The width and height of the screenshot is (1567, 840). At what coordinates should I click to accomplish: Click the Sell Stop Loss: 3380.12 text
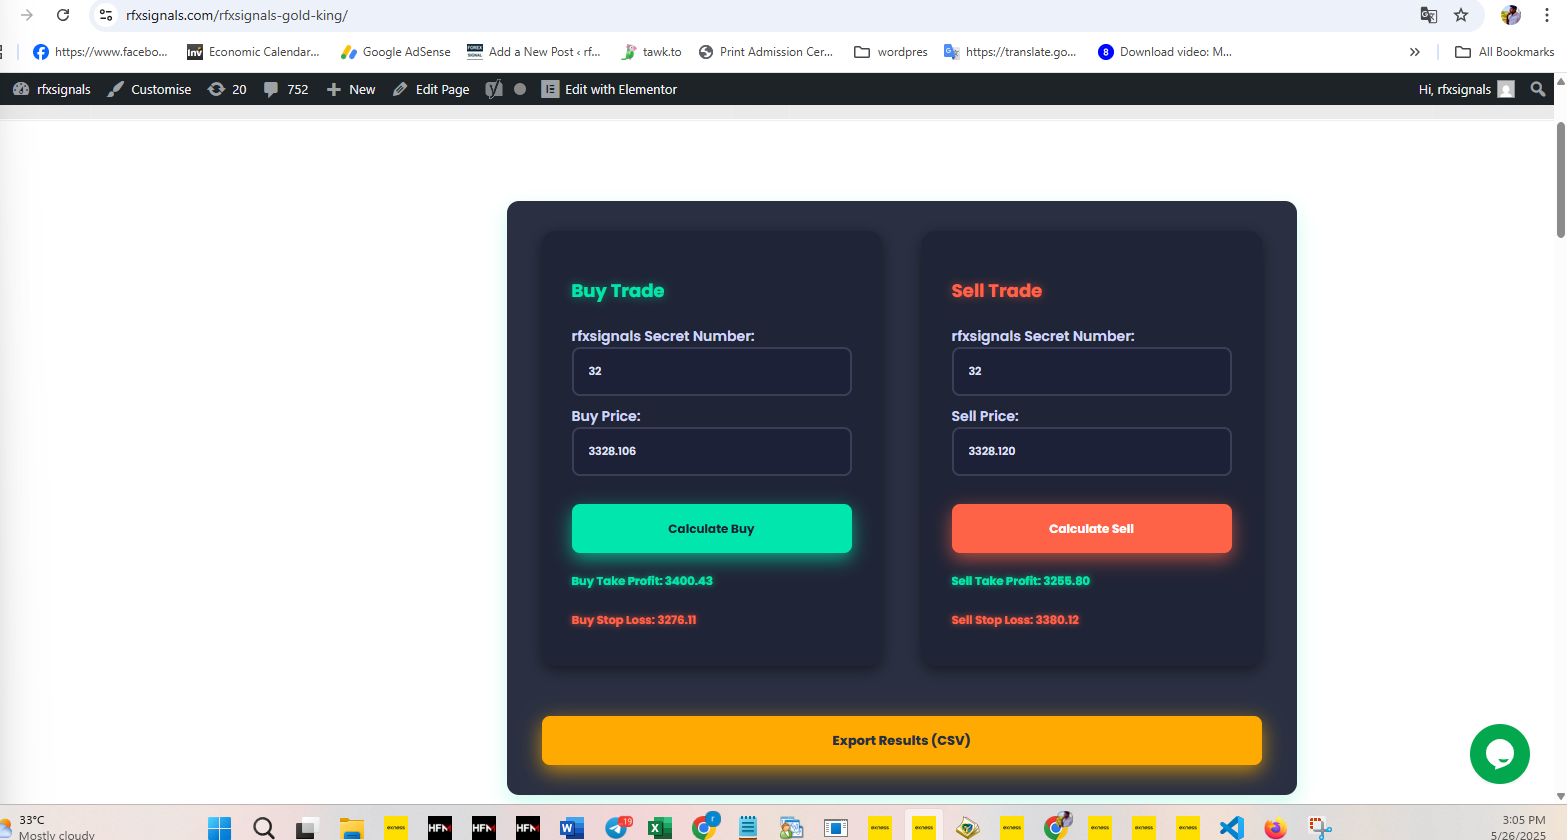click(x=1015, y=620)
